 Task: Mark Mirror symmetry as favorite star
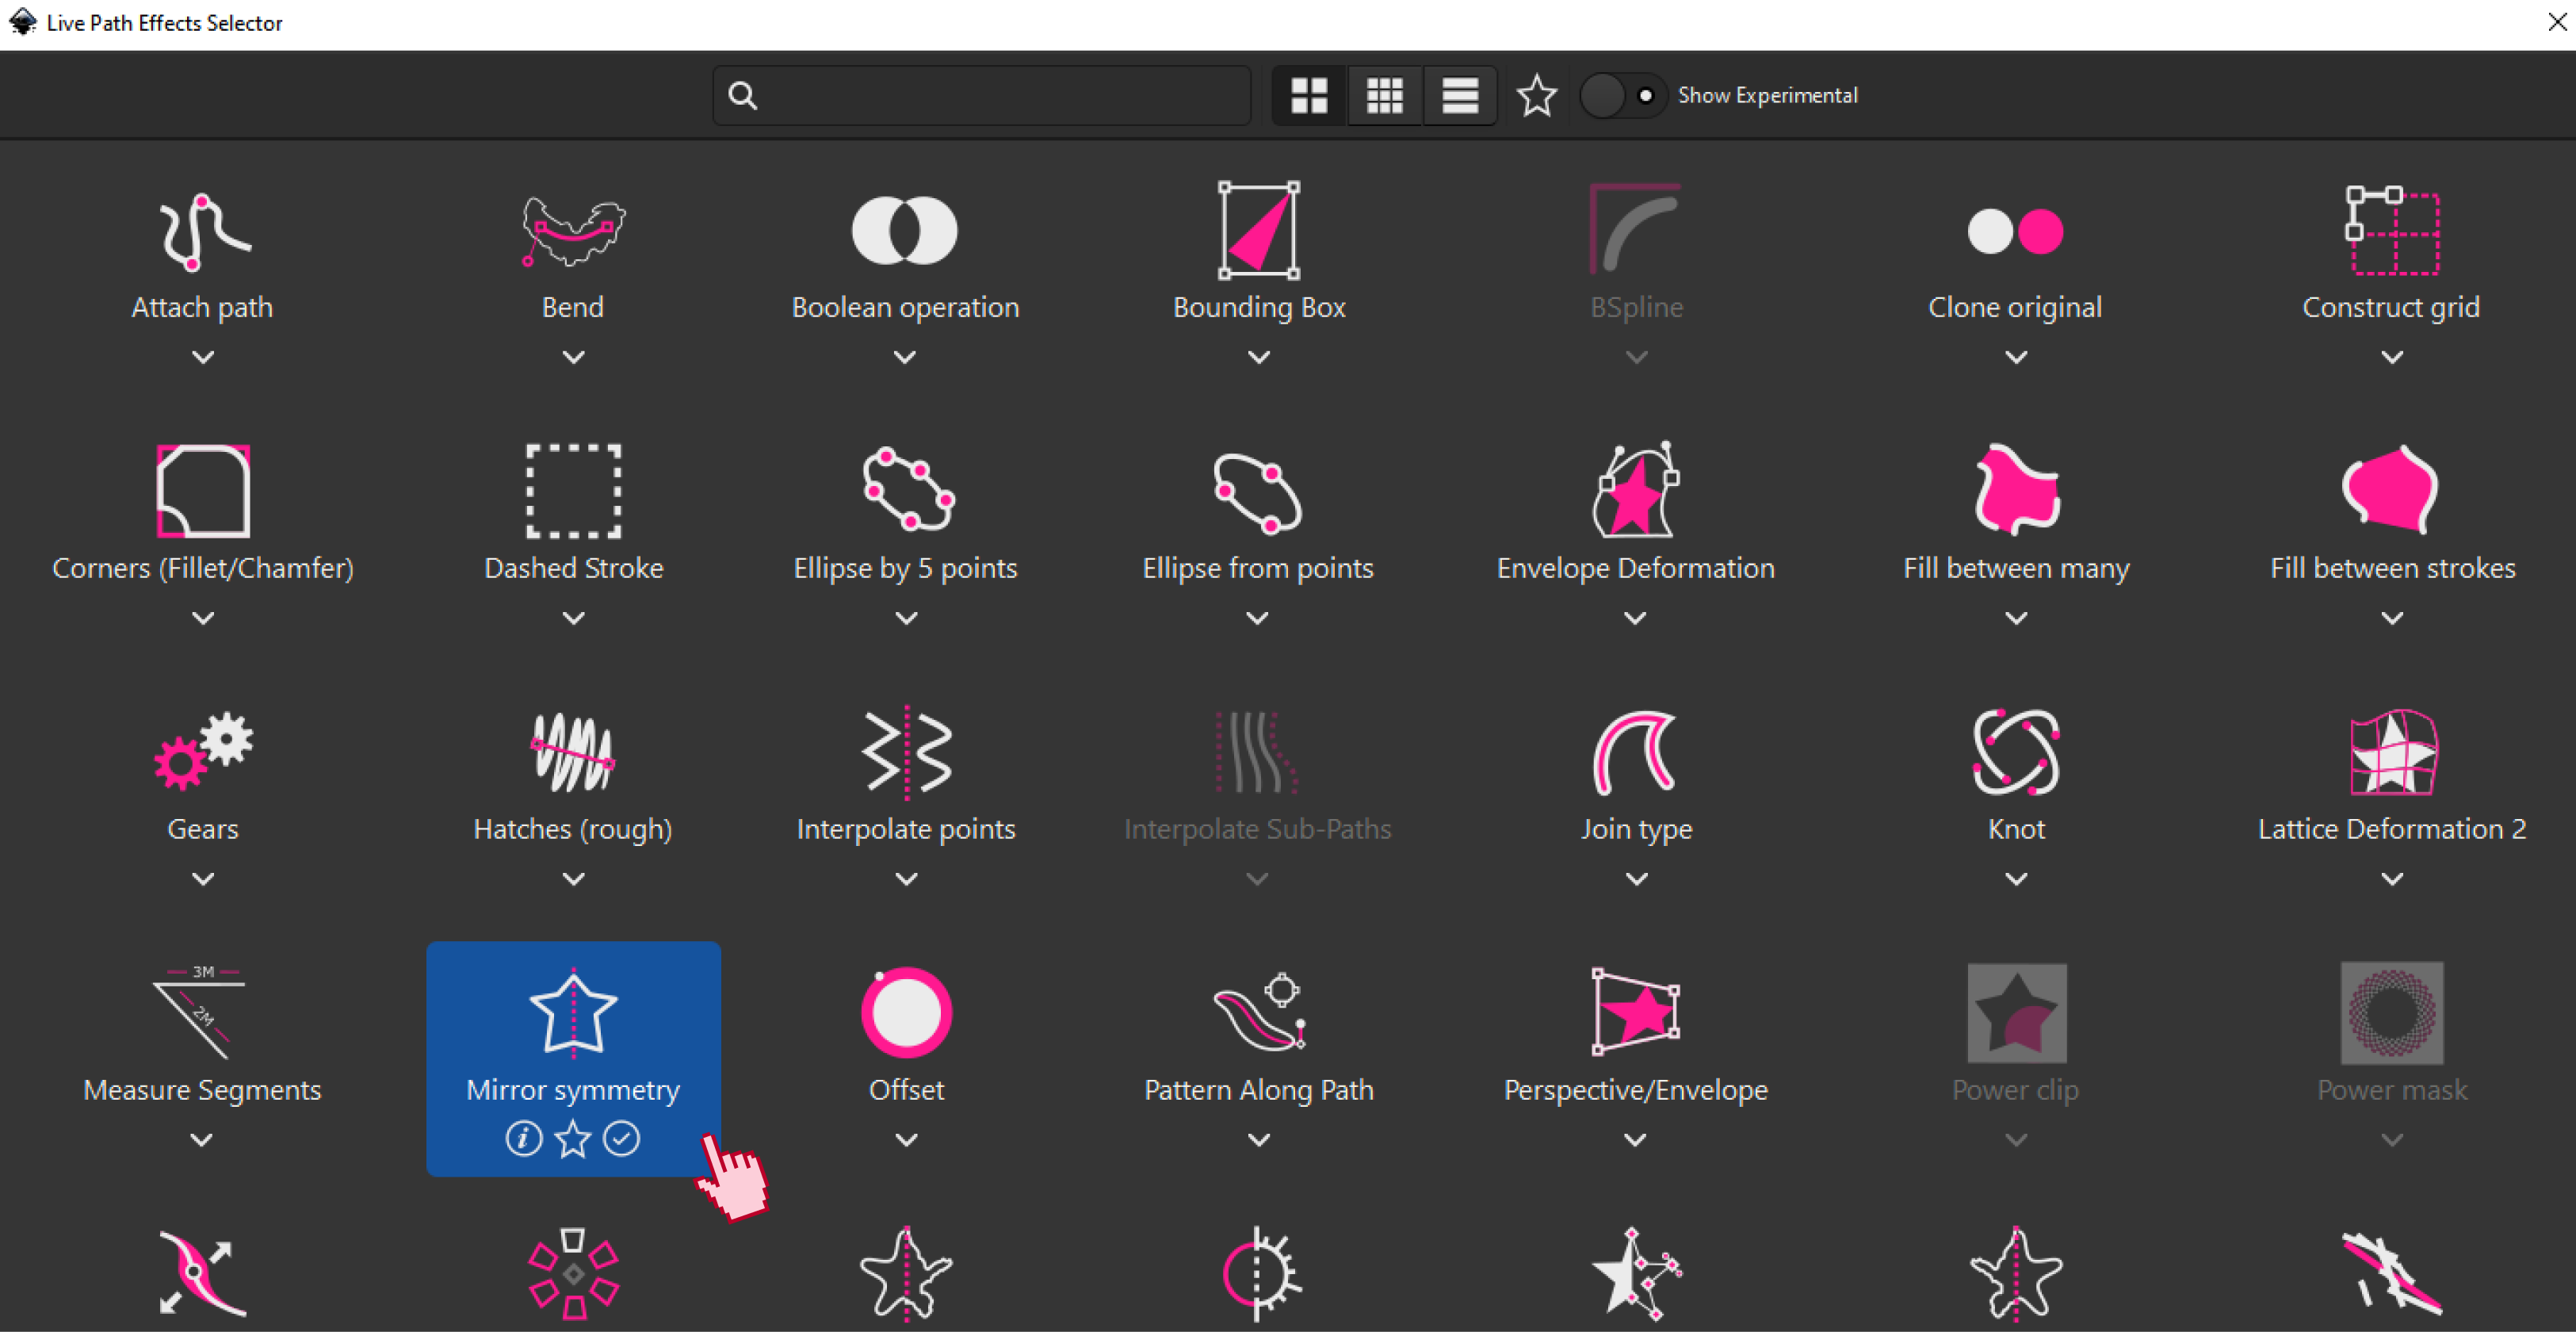point(573,1138)
